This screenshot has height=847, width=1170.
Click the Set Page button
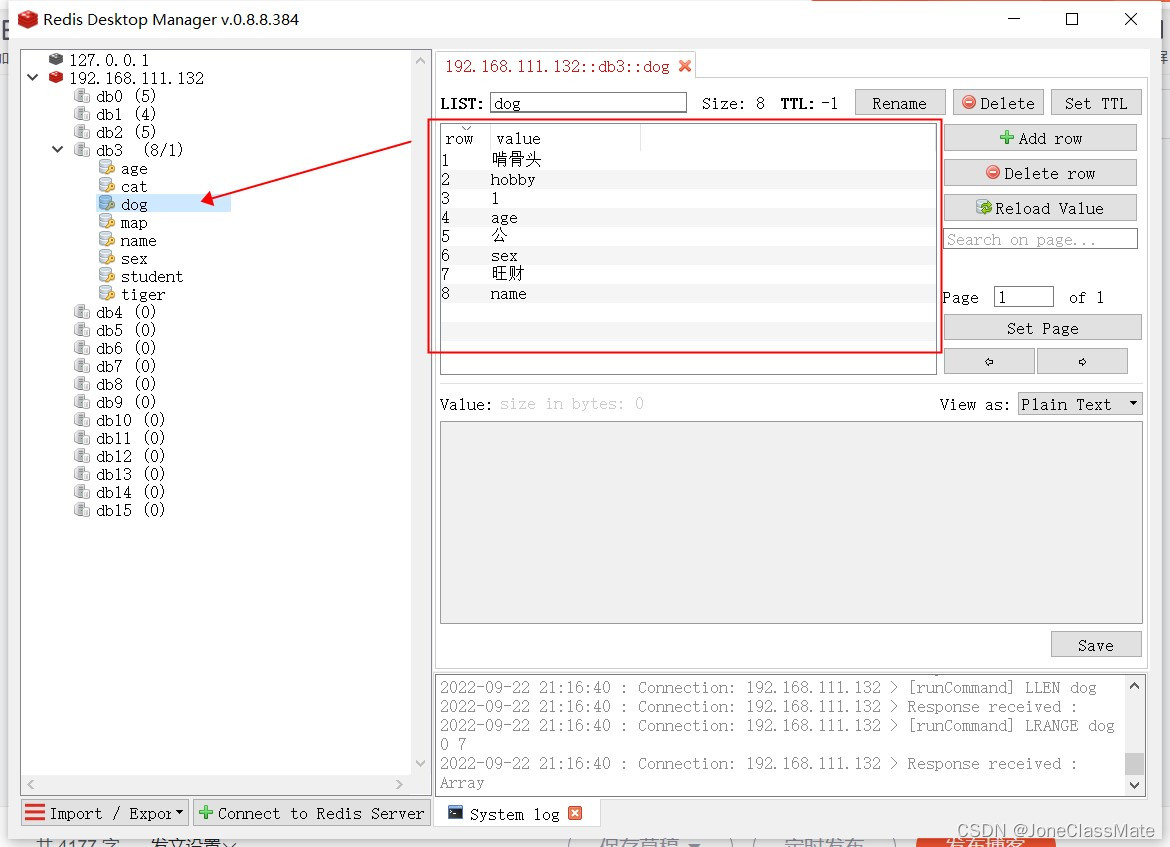coord(1042,328)
